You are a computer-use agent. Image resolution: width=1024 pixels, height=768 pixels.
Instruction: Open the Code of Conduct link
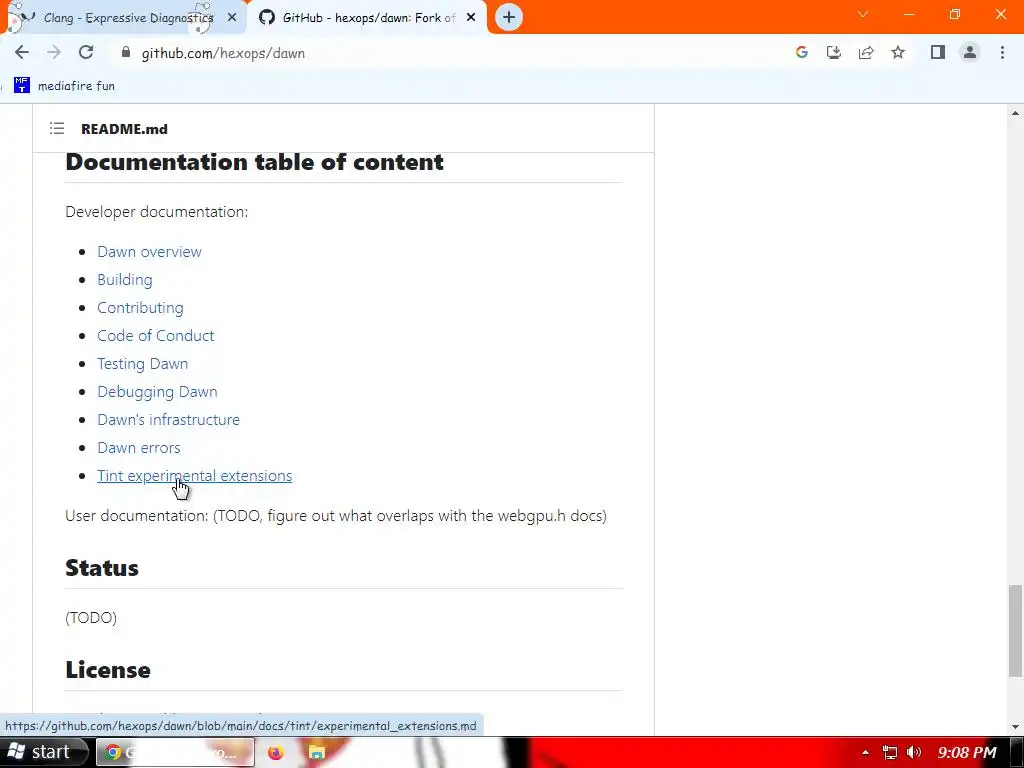pyautogui.click(x=155, y=336)
